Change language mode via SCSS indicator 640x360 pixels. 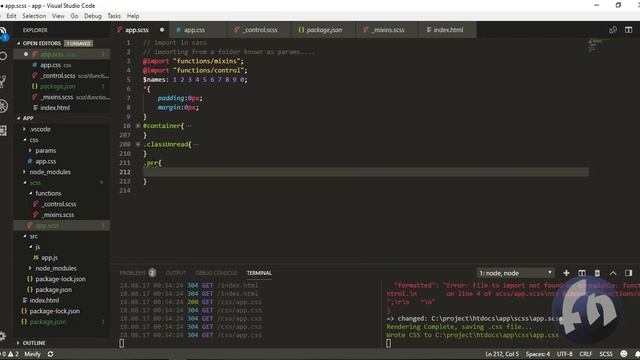[606, 354]
